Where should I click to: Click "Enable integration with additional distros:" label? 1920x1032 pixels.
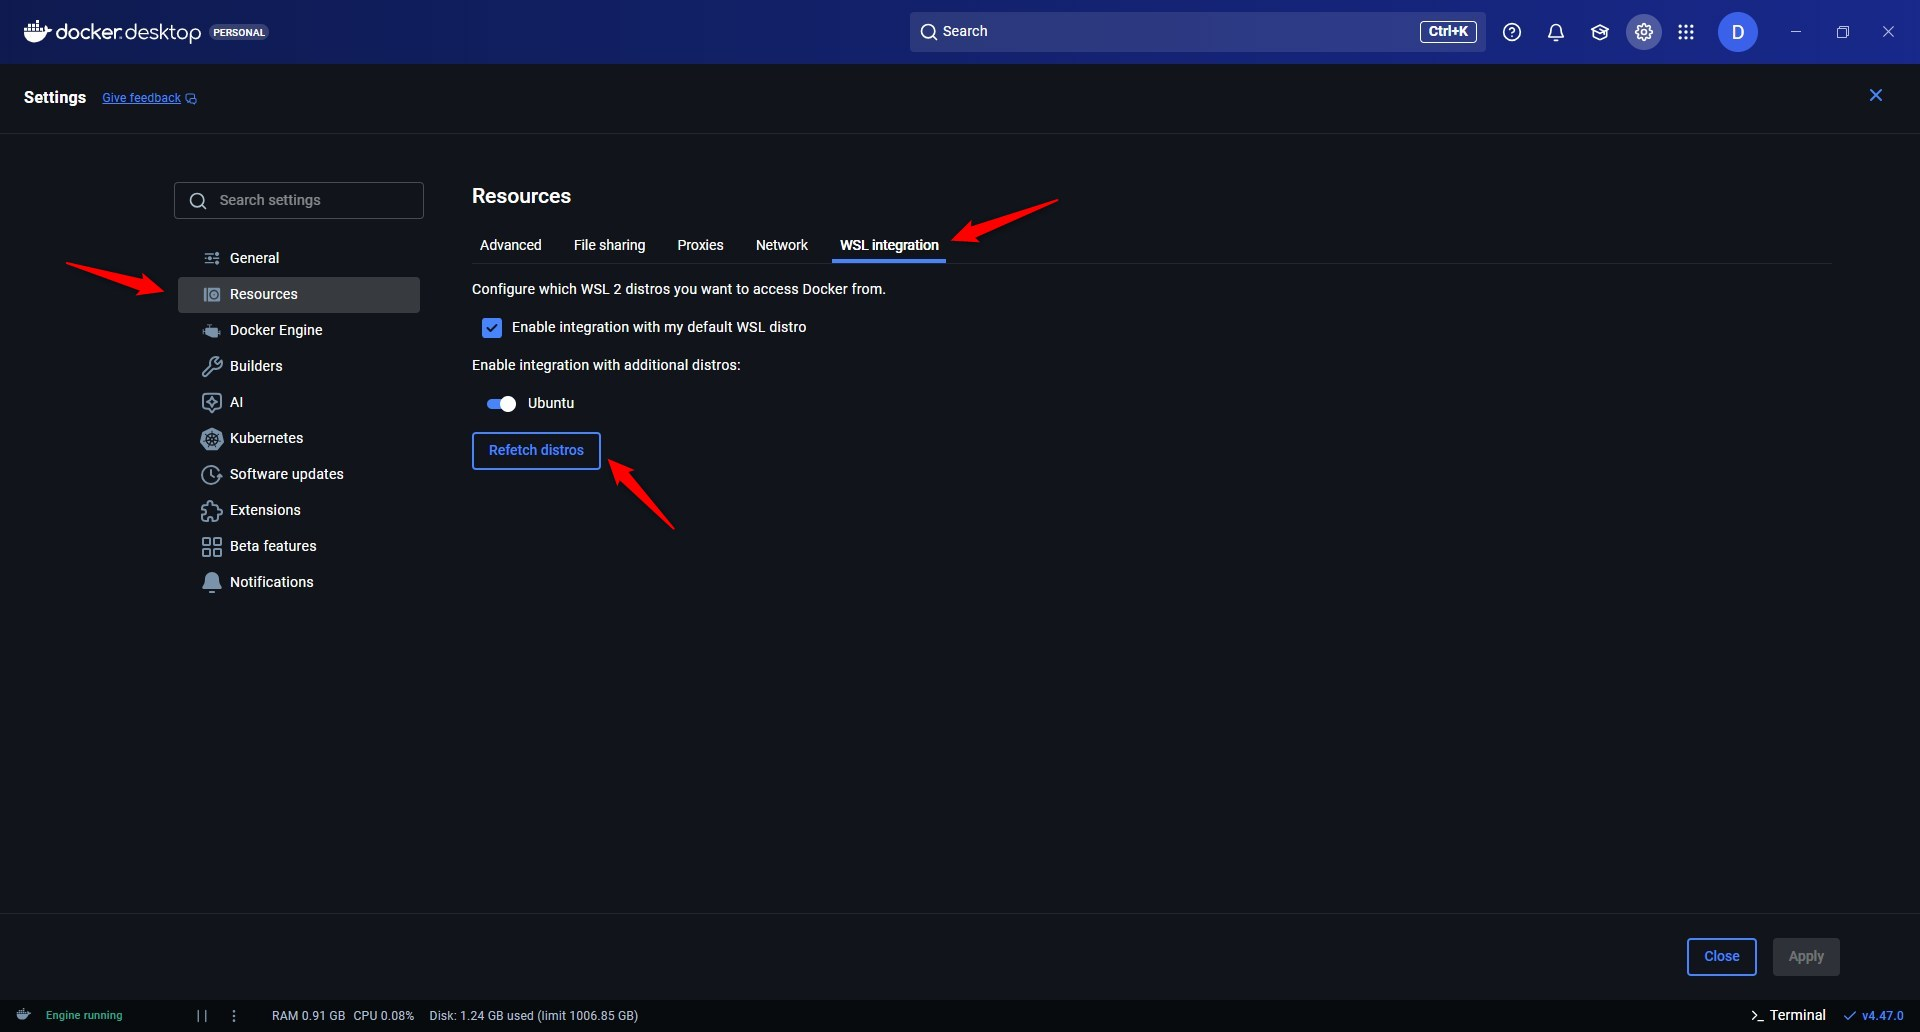click(x=606, y=365)
